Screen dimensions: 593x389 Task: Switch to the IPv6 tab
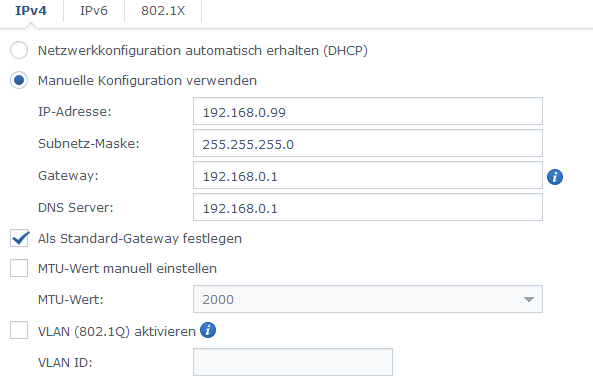click(94, 11)
